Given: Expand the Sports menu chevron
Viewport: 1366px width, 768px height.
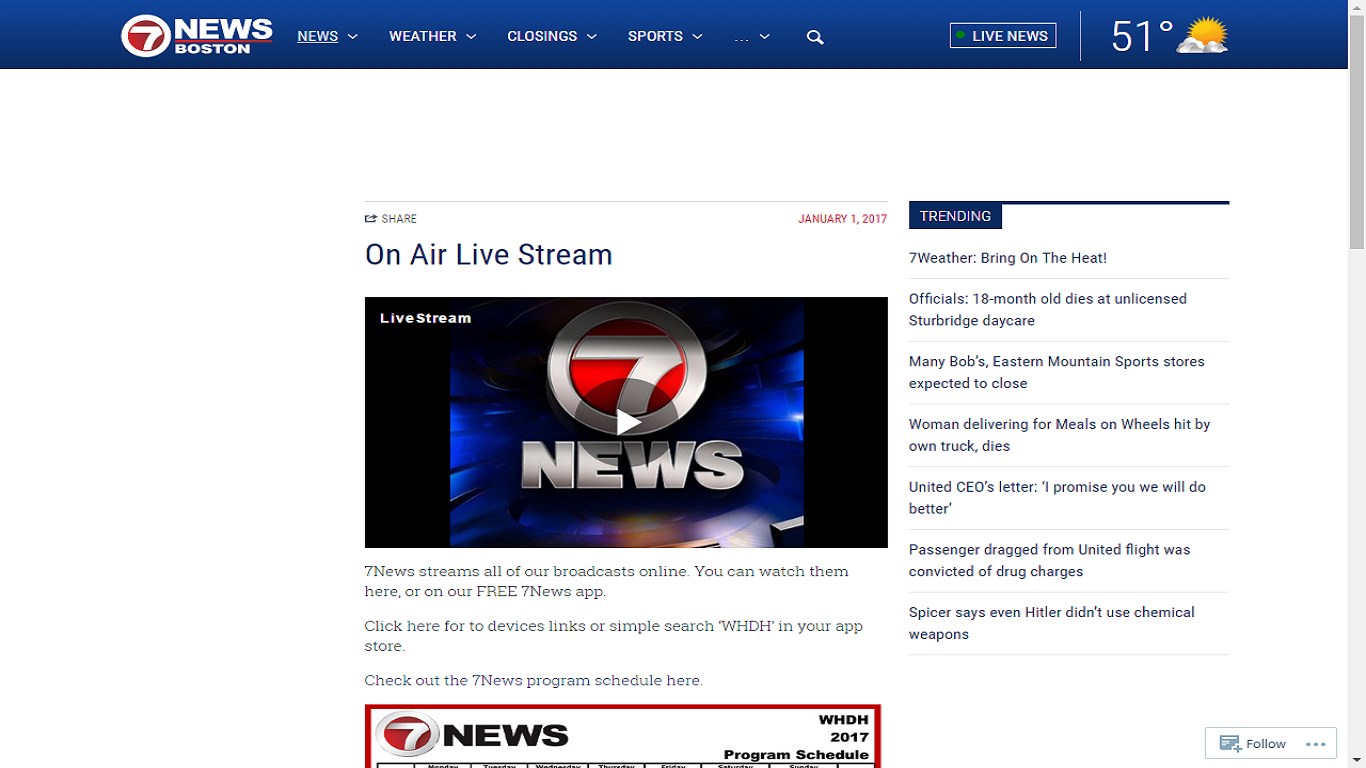Looking at the screenshot, I should (698, 37).
